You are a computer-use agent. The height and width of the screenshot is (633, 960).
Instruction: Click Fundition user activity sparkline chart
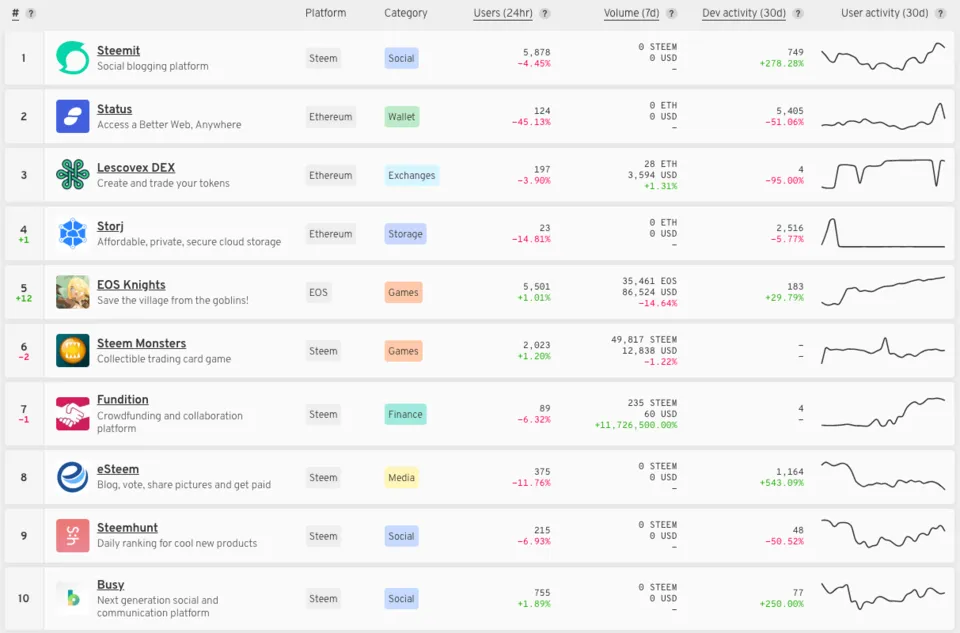(x=883, y=413)
